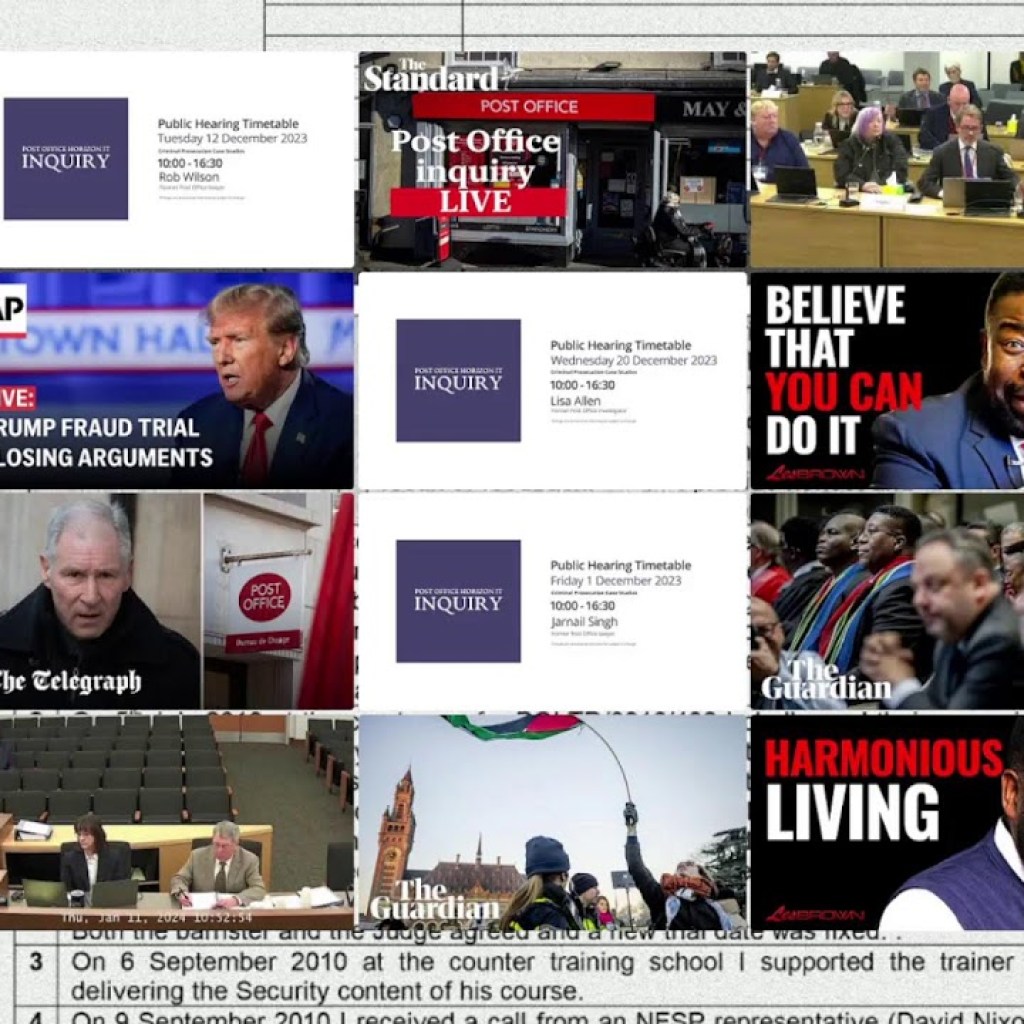Open the Believe That You Can Do It video
1024x1024 pixels.
click(x=886, y=380)
